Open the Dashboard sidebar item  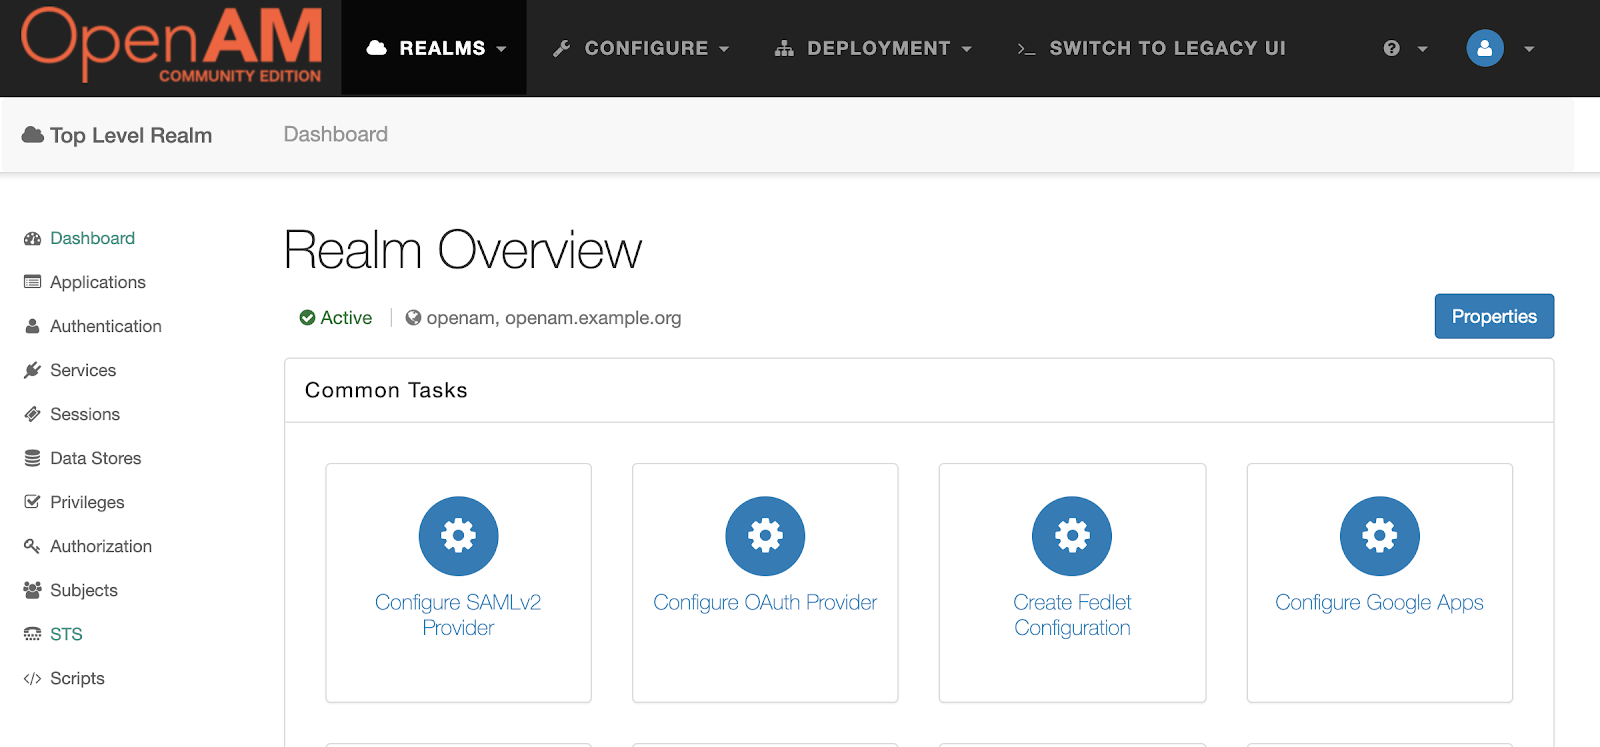(x=92, y=238)
